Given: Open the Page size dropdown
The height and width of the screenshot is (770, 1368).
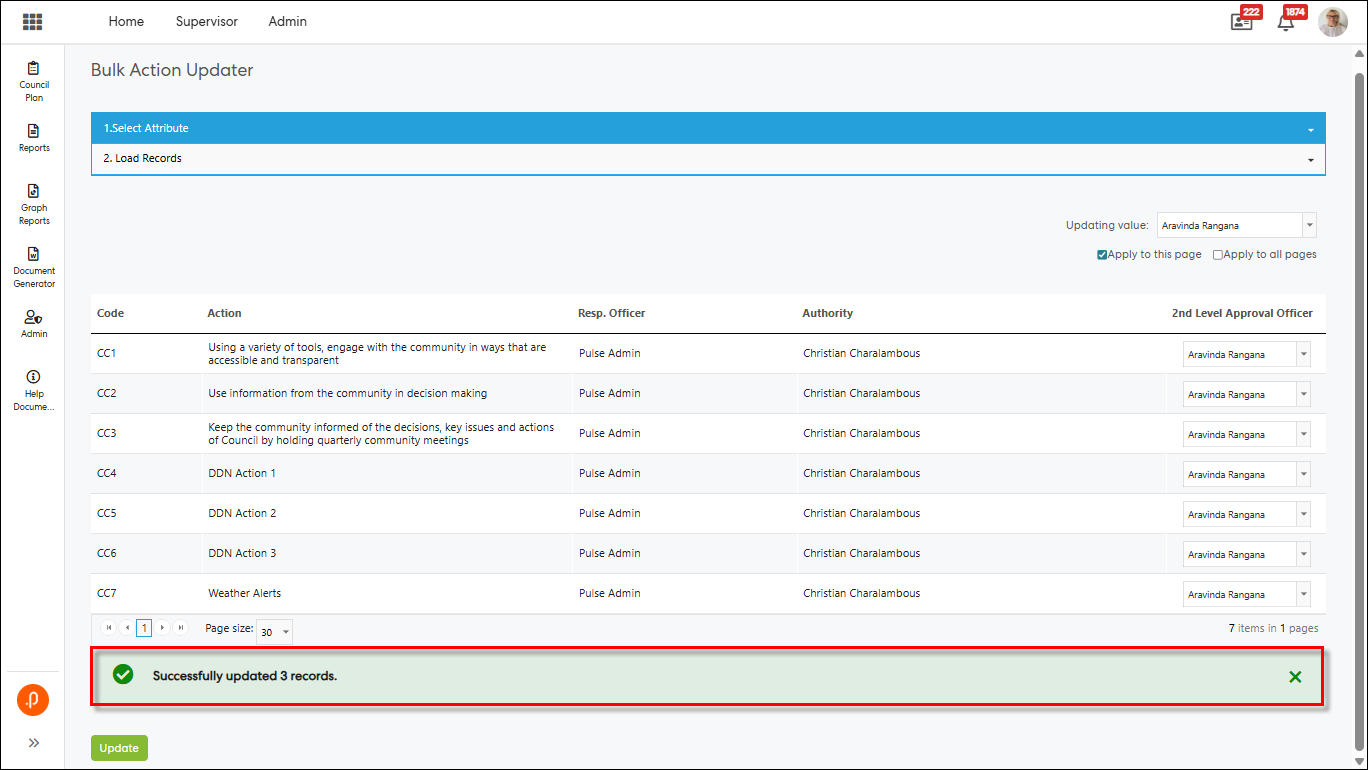Looking at the screenshot, I should click(285, 632).
